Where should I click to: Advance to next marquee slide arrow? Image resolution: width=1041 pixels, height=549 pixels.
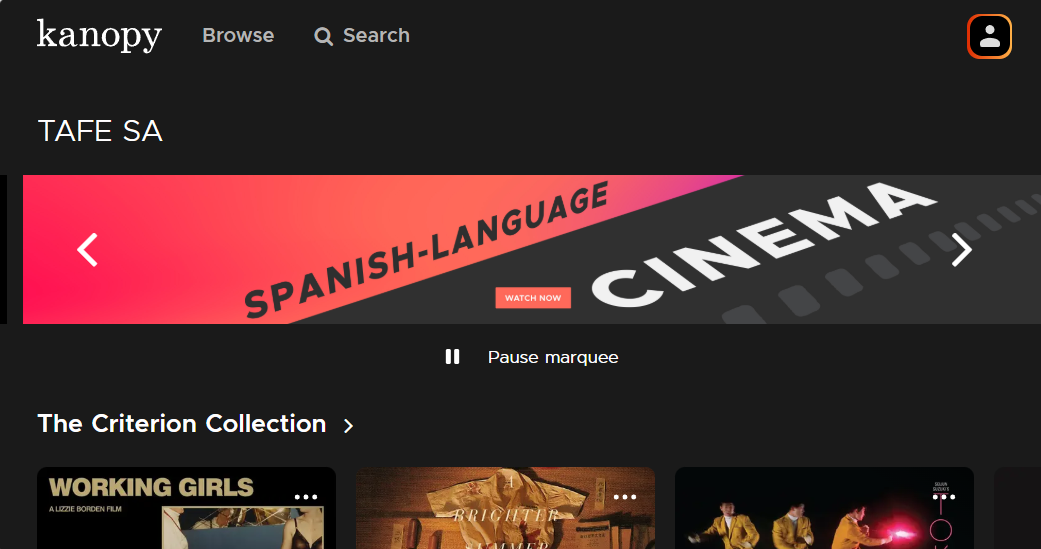(961, 250)
